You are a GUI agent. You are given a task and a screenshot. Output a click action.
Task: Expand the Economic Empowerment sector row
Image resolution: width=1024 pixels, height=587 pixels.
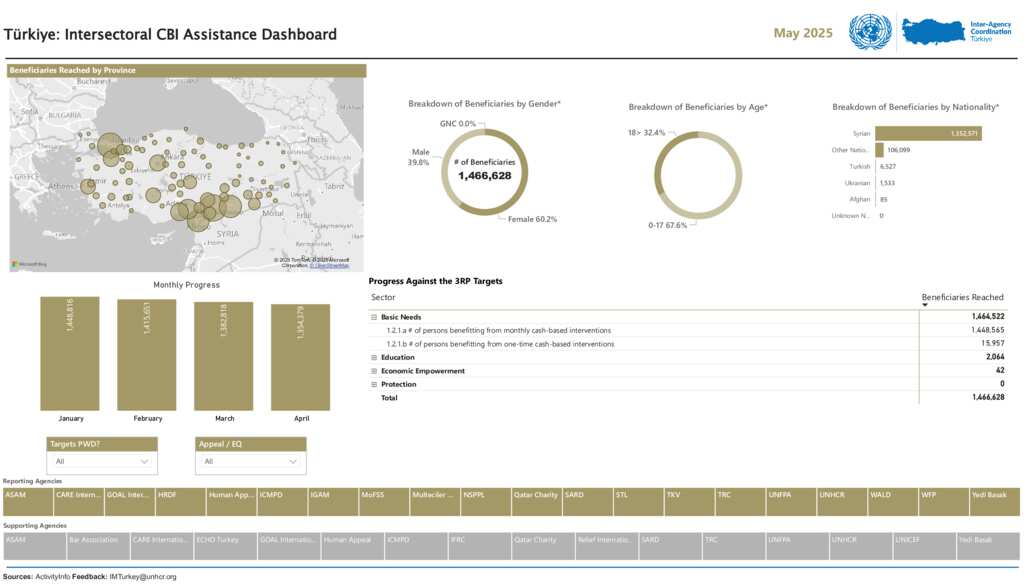374,371
